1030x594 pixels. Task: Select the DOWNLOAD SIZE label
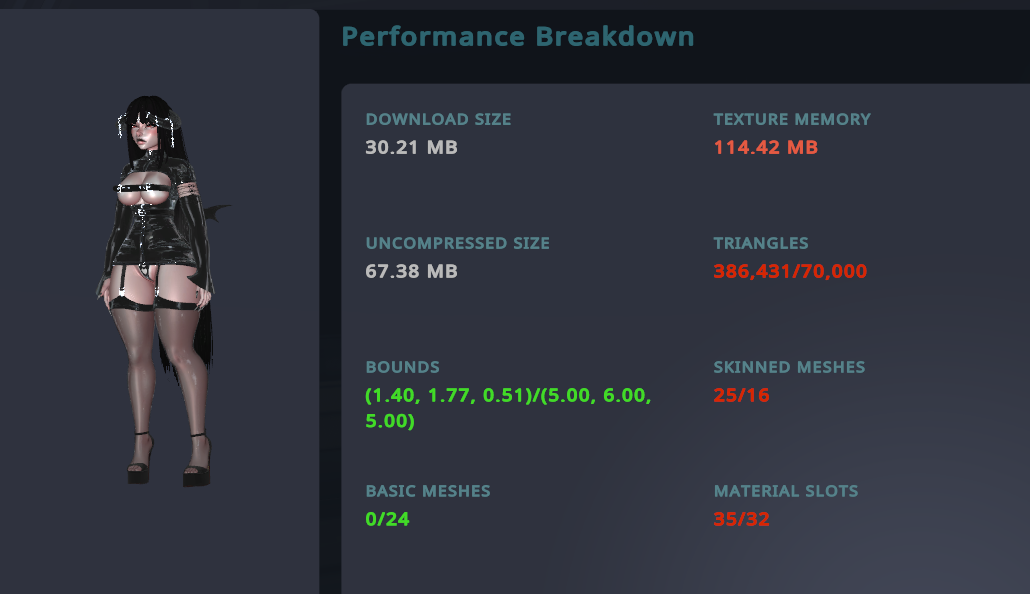pyautogui.click(x=438, y=119)
